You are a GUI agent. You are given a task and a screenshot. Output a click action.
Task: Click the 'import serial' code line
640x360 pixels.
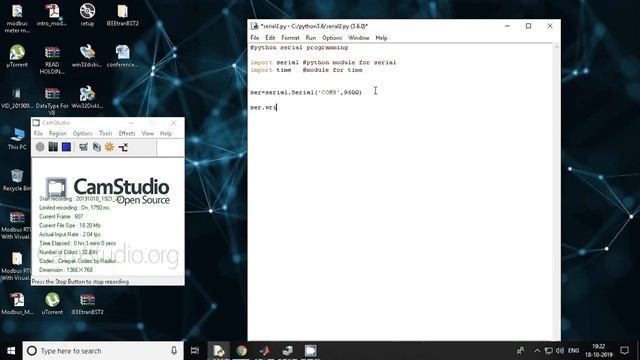click(x=323, y=62)
